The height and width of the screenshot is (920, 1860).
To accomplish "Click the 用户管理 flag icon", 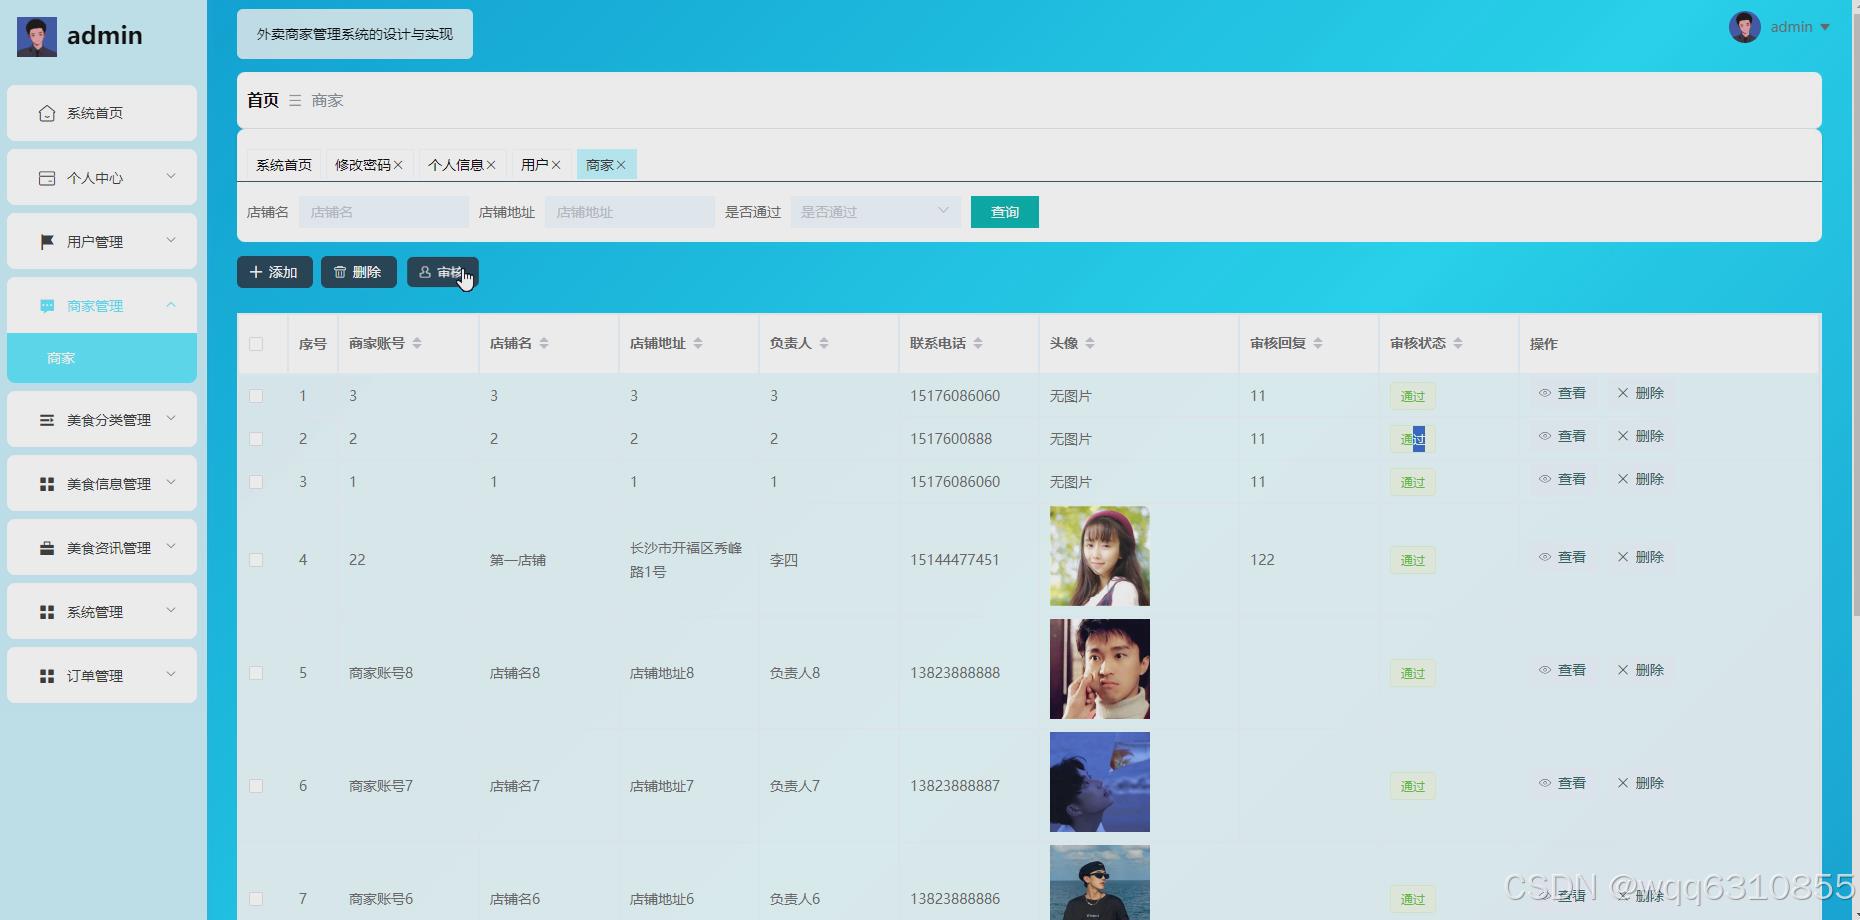I will (x=46, y=241).
